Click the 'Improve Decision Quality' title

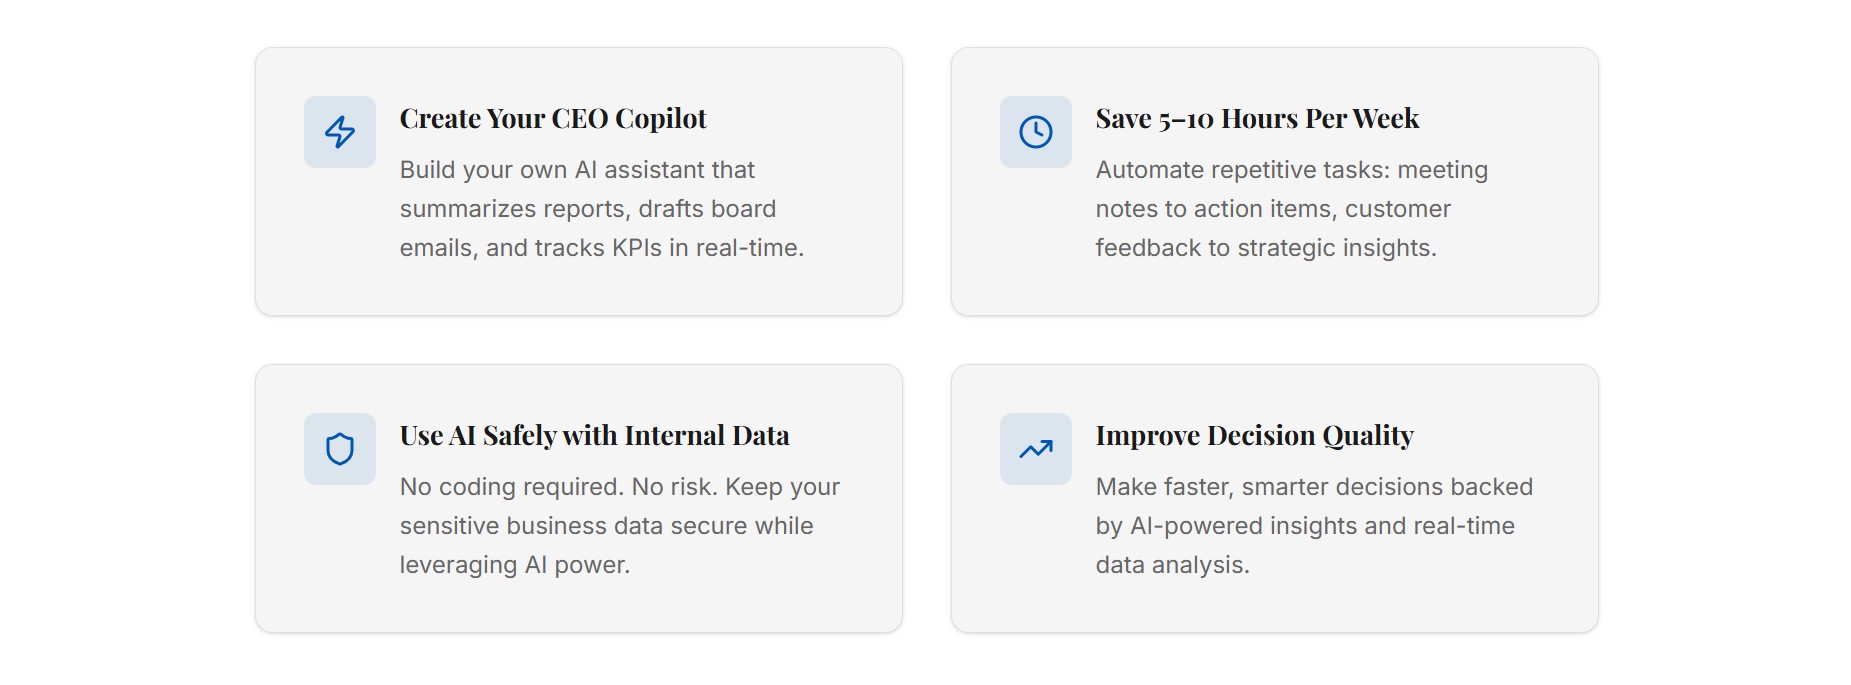pyautogui.click(x=1254, y=436)
